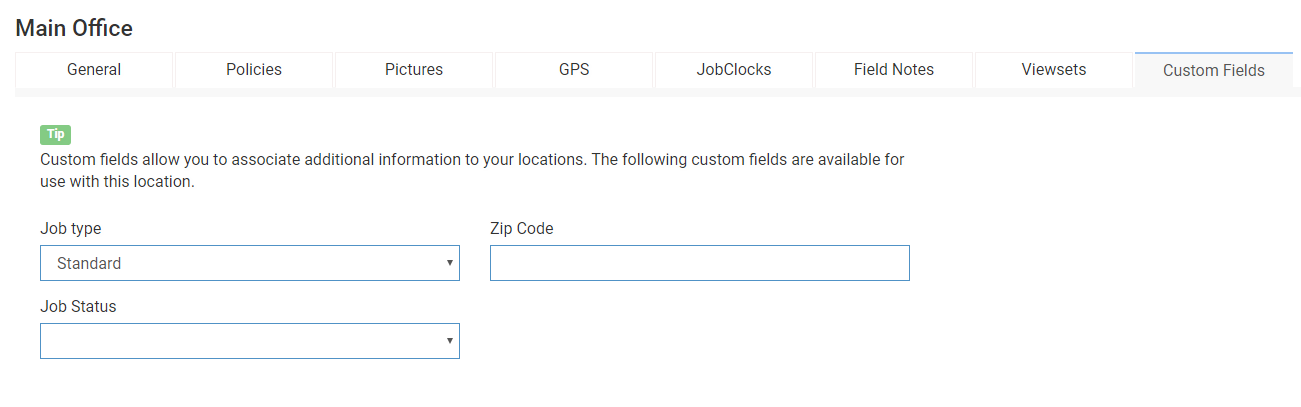This screenshot has width=1301, height=407.
Task: Expand the empty Job Status dropdown
Action: point(250,341)
